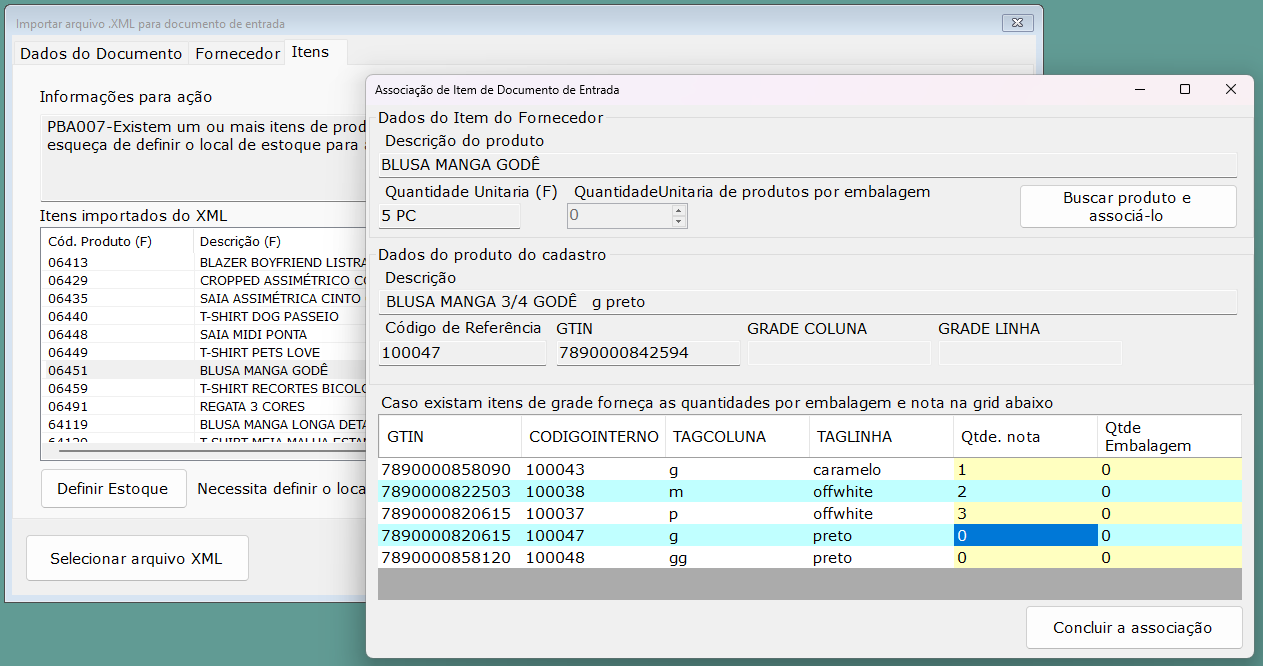This screenshot has width=1263, height=666.
Task: Maximize the Associação de Item window
Action: [1185, 89]
